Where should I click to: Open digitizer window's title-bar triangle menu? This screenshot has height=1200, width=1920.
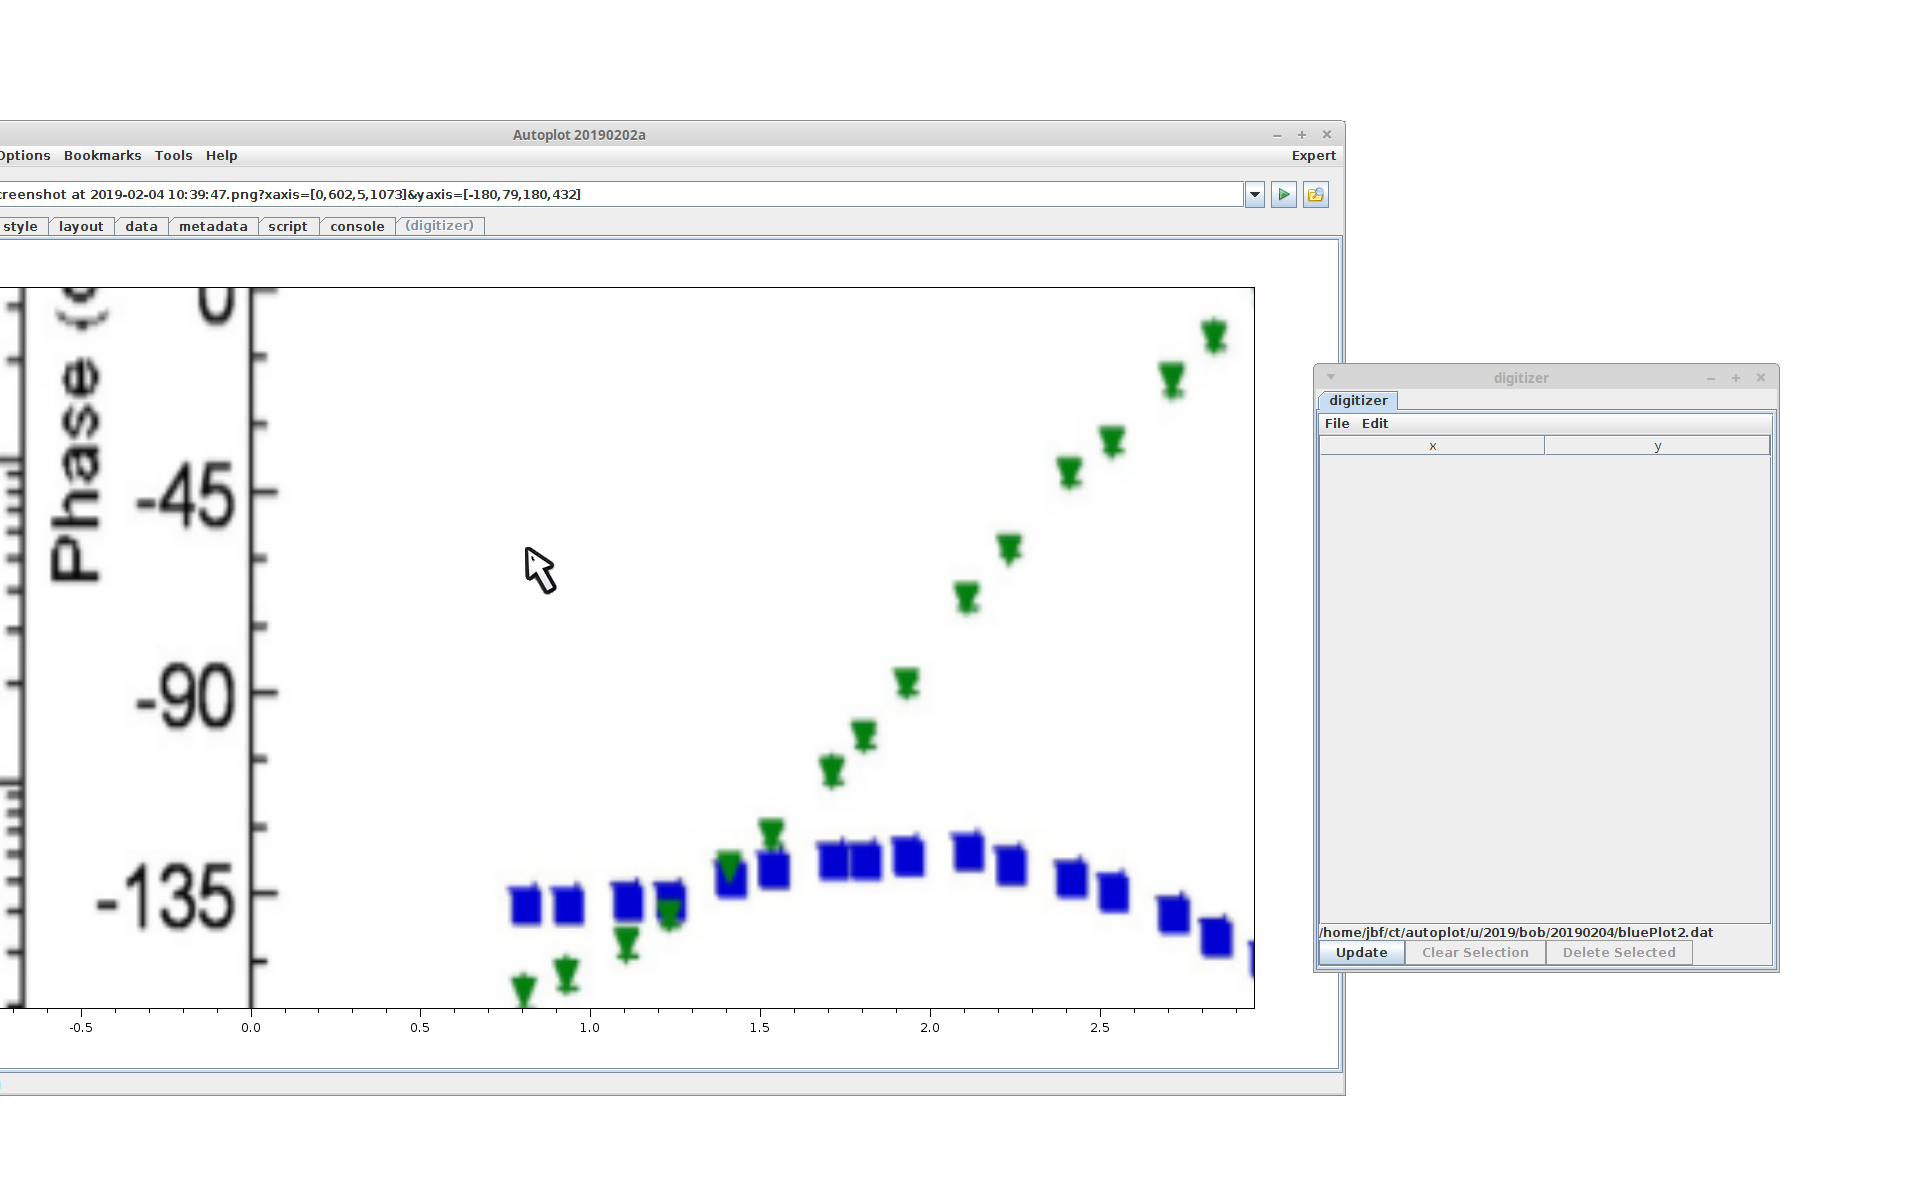tap(1331, 377)
